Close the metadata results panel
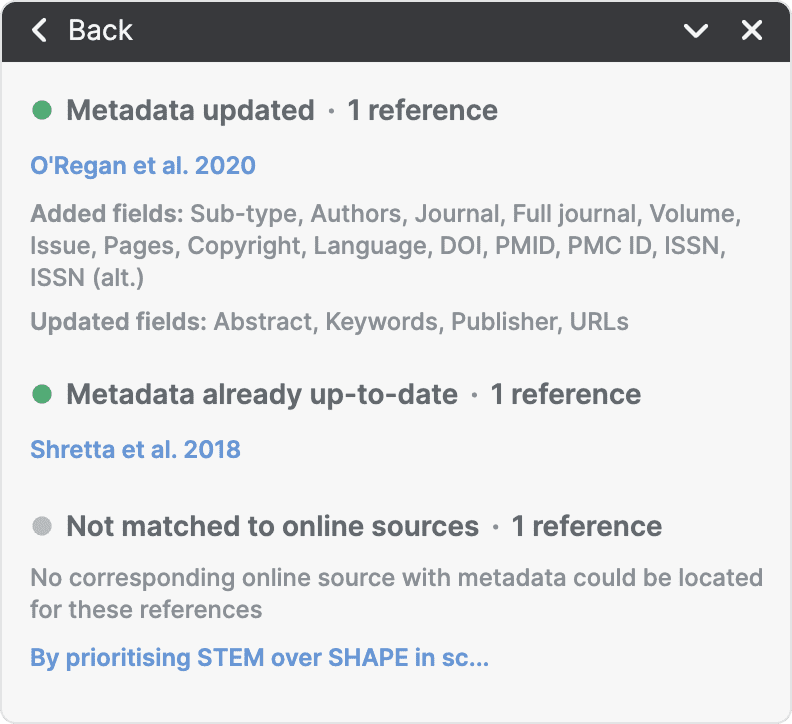This screenshot has width=792, height=724. [x=752, y=31]
